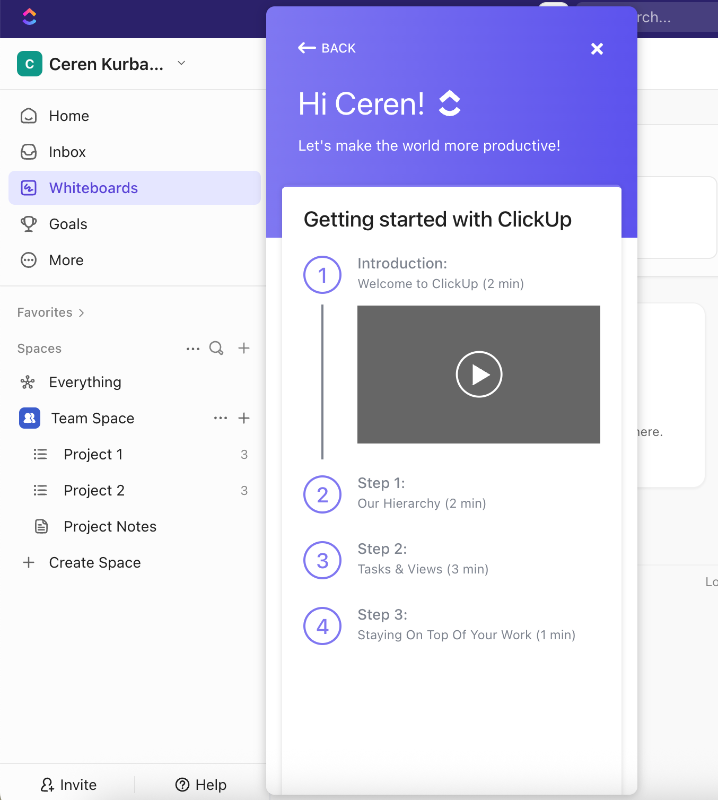
Task: Expand the Favorites section
Action: pos(51,312)
